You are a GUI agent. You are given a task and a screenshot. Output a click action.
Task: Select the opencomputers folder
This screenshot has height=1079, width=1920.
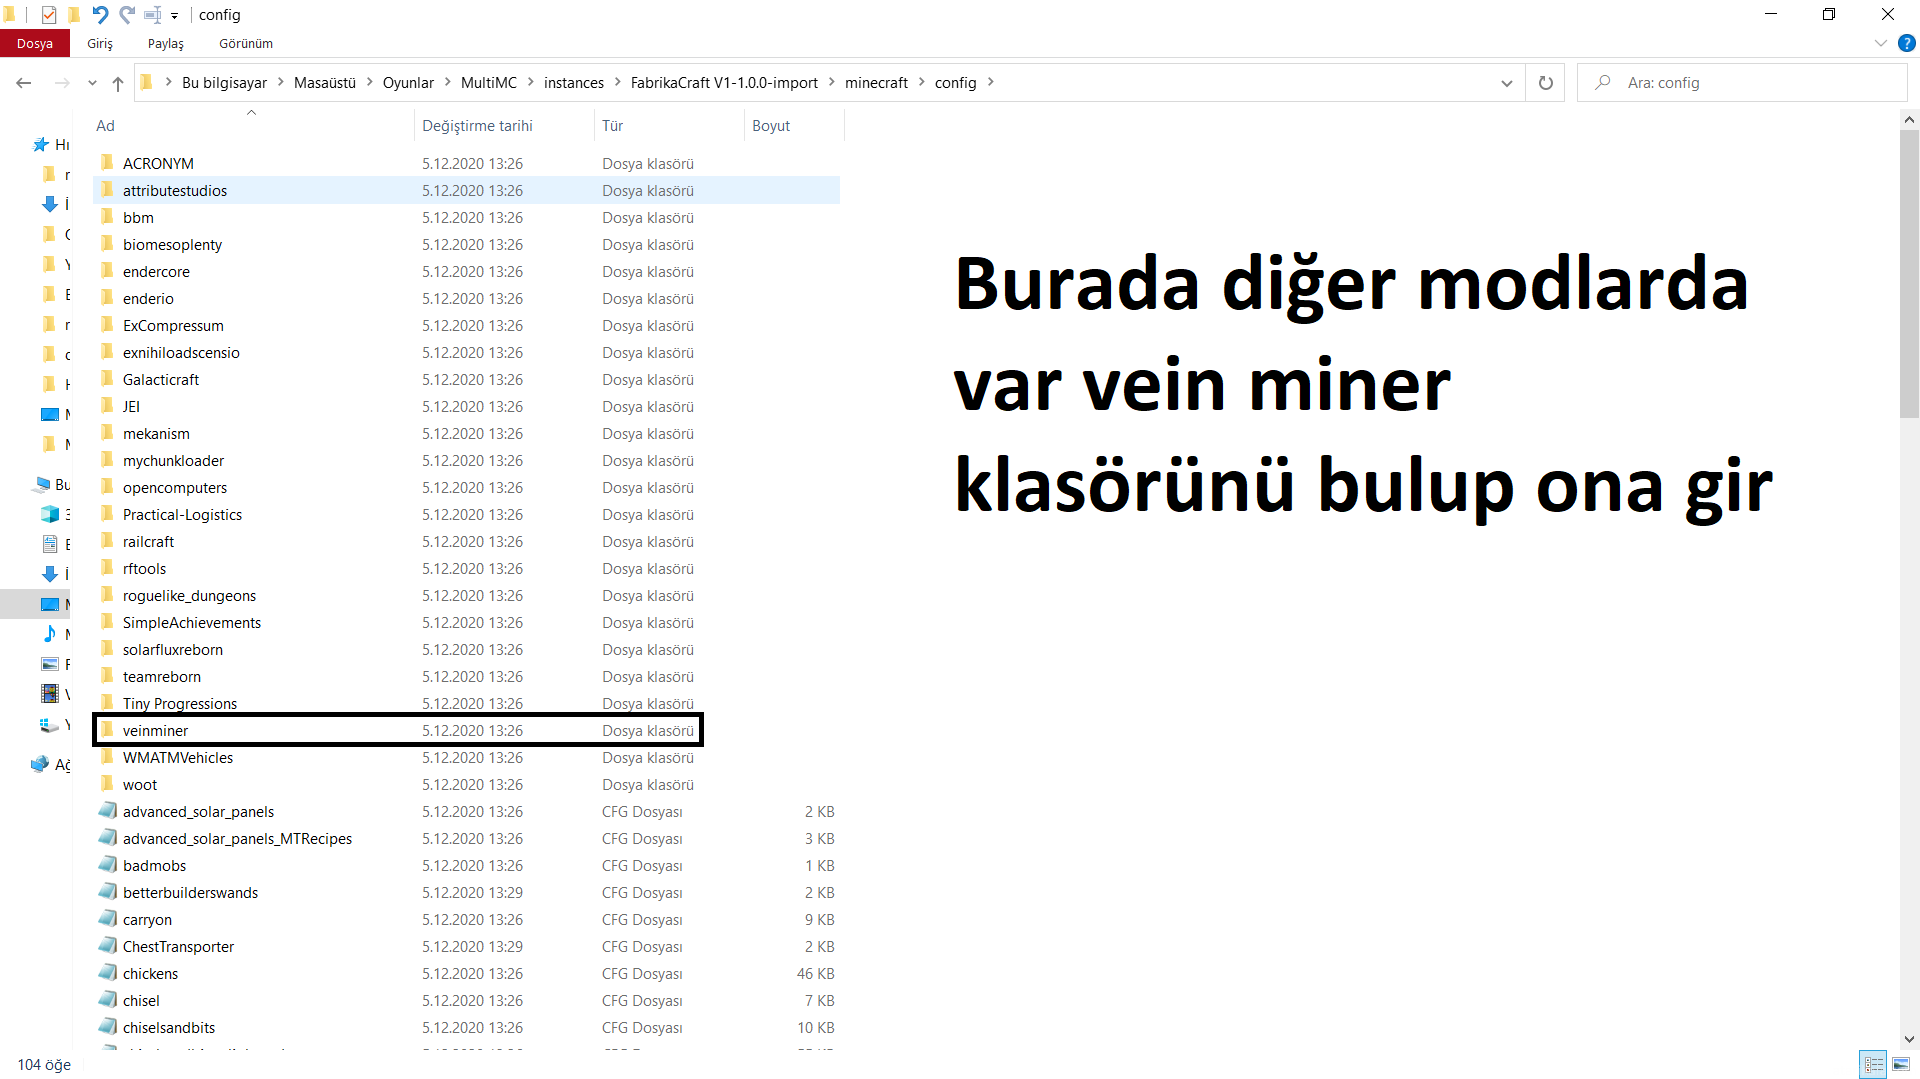466,487
